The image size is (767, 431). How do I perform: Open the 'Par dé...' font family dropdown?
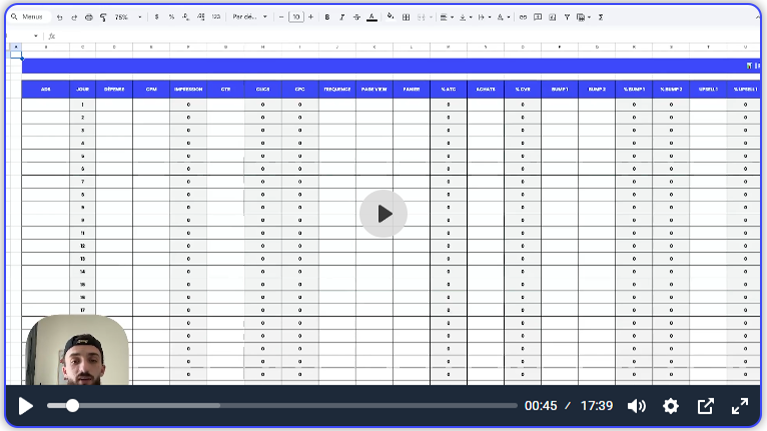tap(249, 17)
